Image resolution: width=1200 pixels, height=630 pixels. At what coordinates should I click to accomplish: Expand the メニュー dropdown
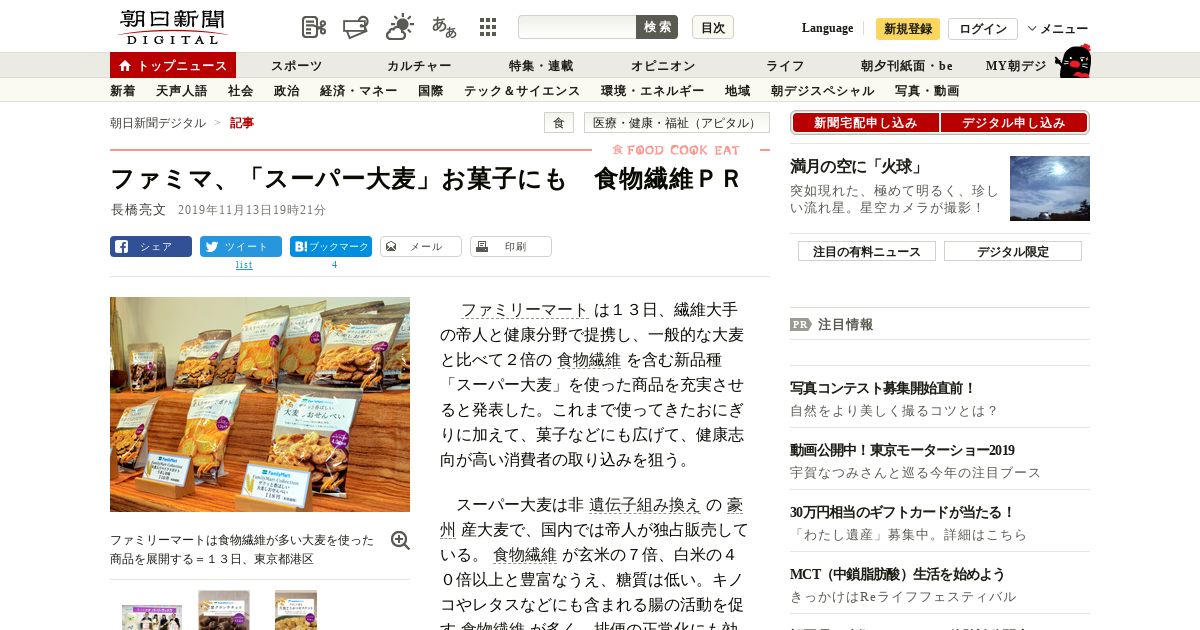point(1058,28)
